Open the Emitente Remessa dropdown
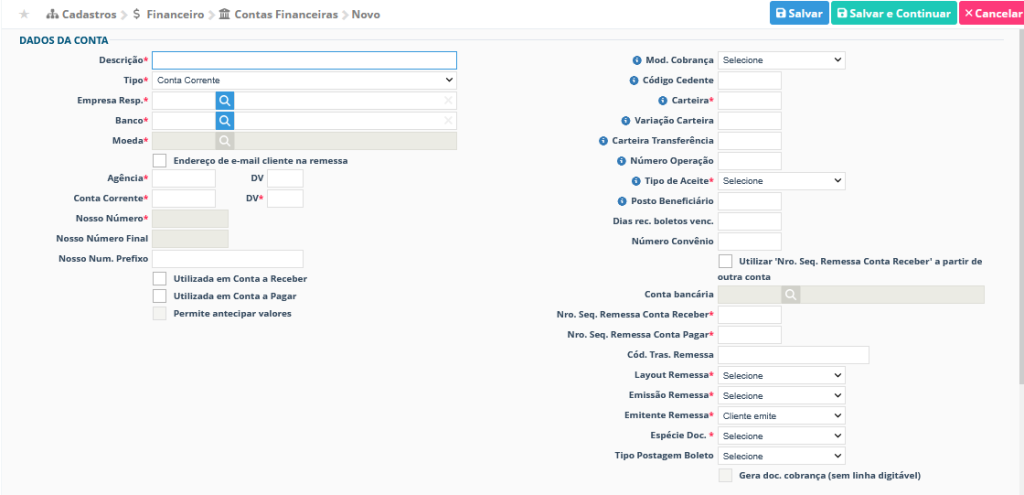The width and height of the screenshot is (1024, 495). pos(781,415)
